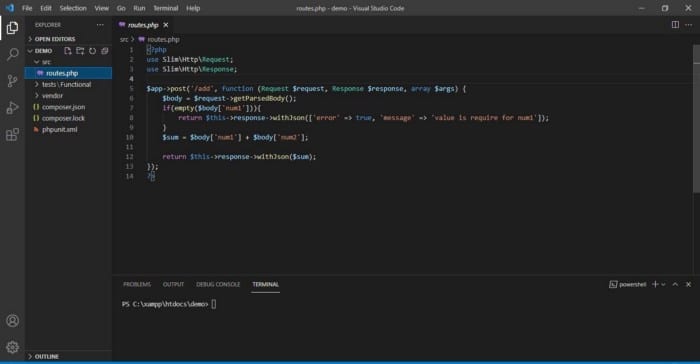
Task: Expand the tests\Functional folder
Action: coord(68,84)
